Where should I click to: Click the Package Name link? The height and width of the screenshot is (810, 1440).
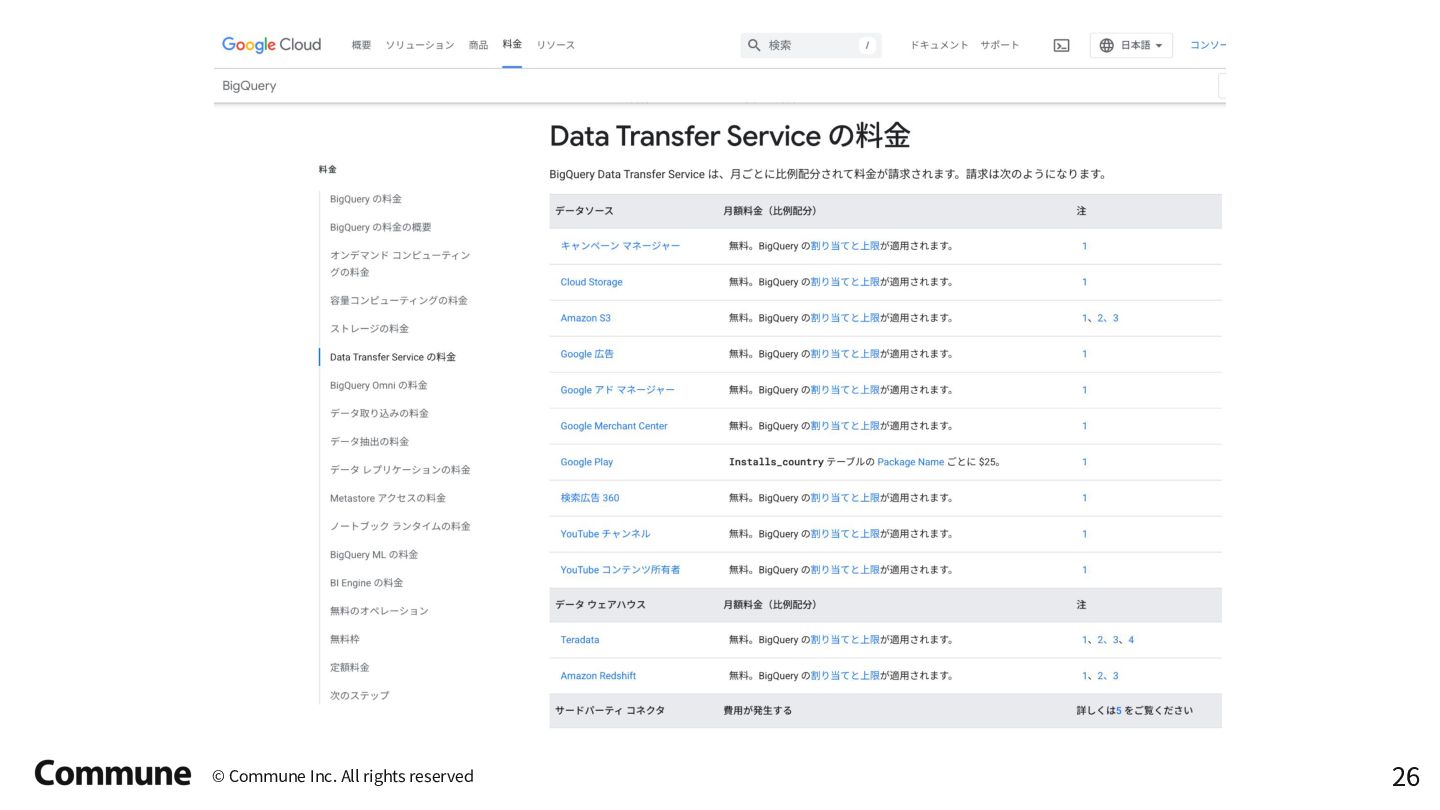[910, 462]
